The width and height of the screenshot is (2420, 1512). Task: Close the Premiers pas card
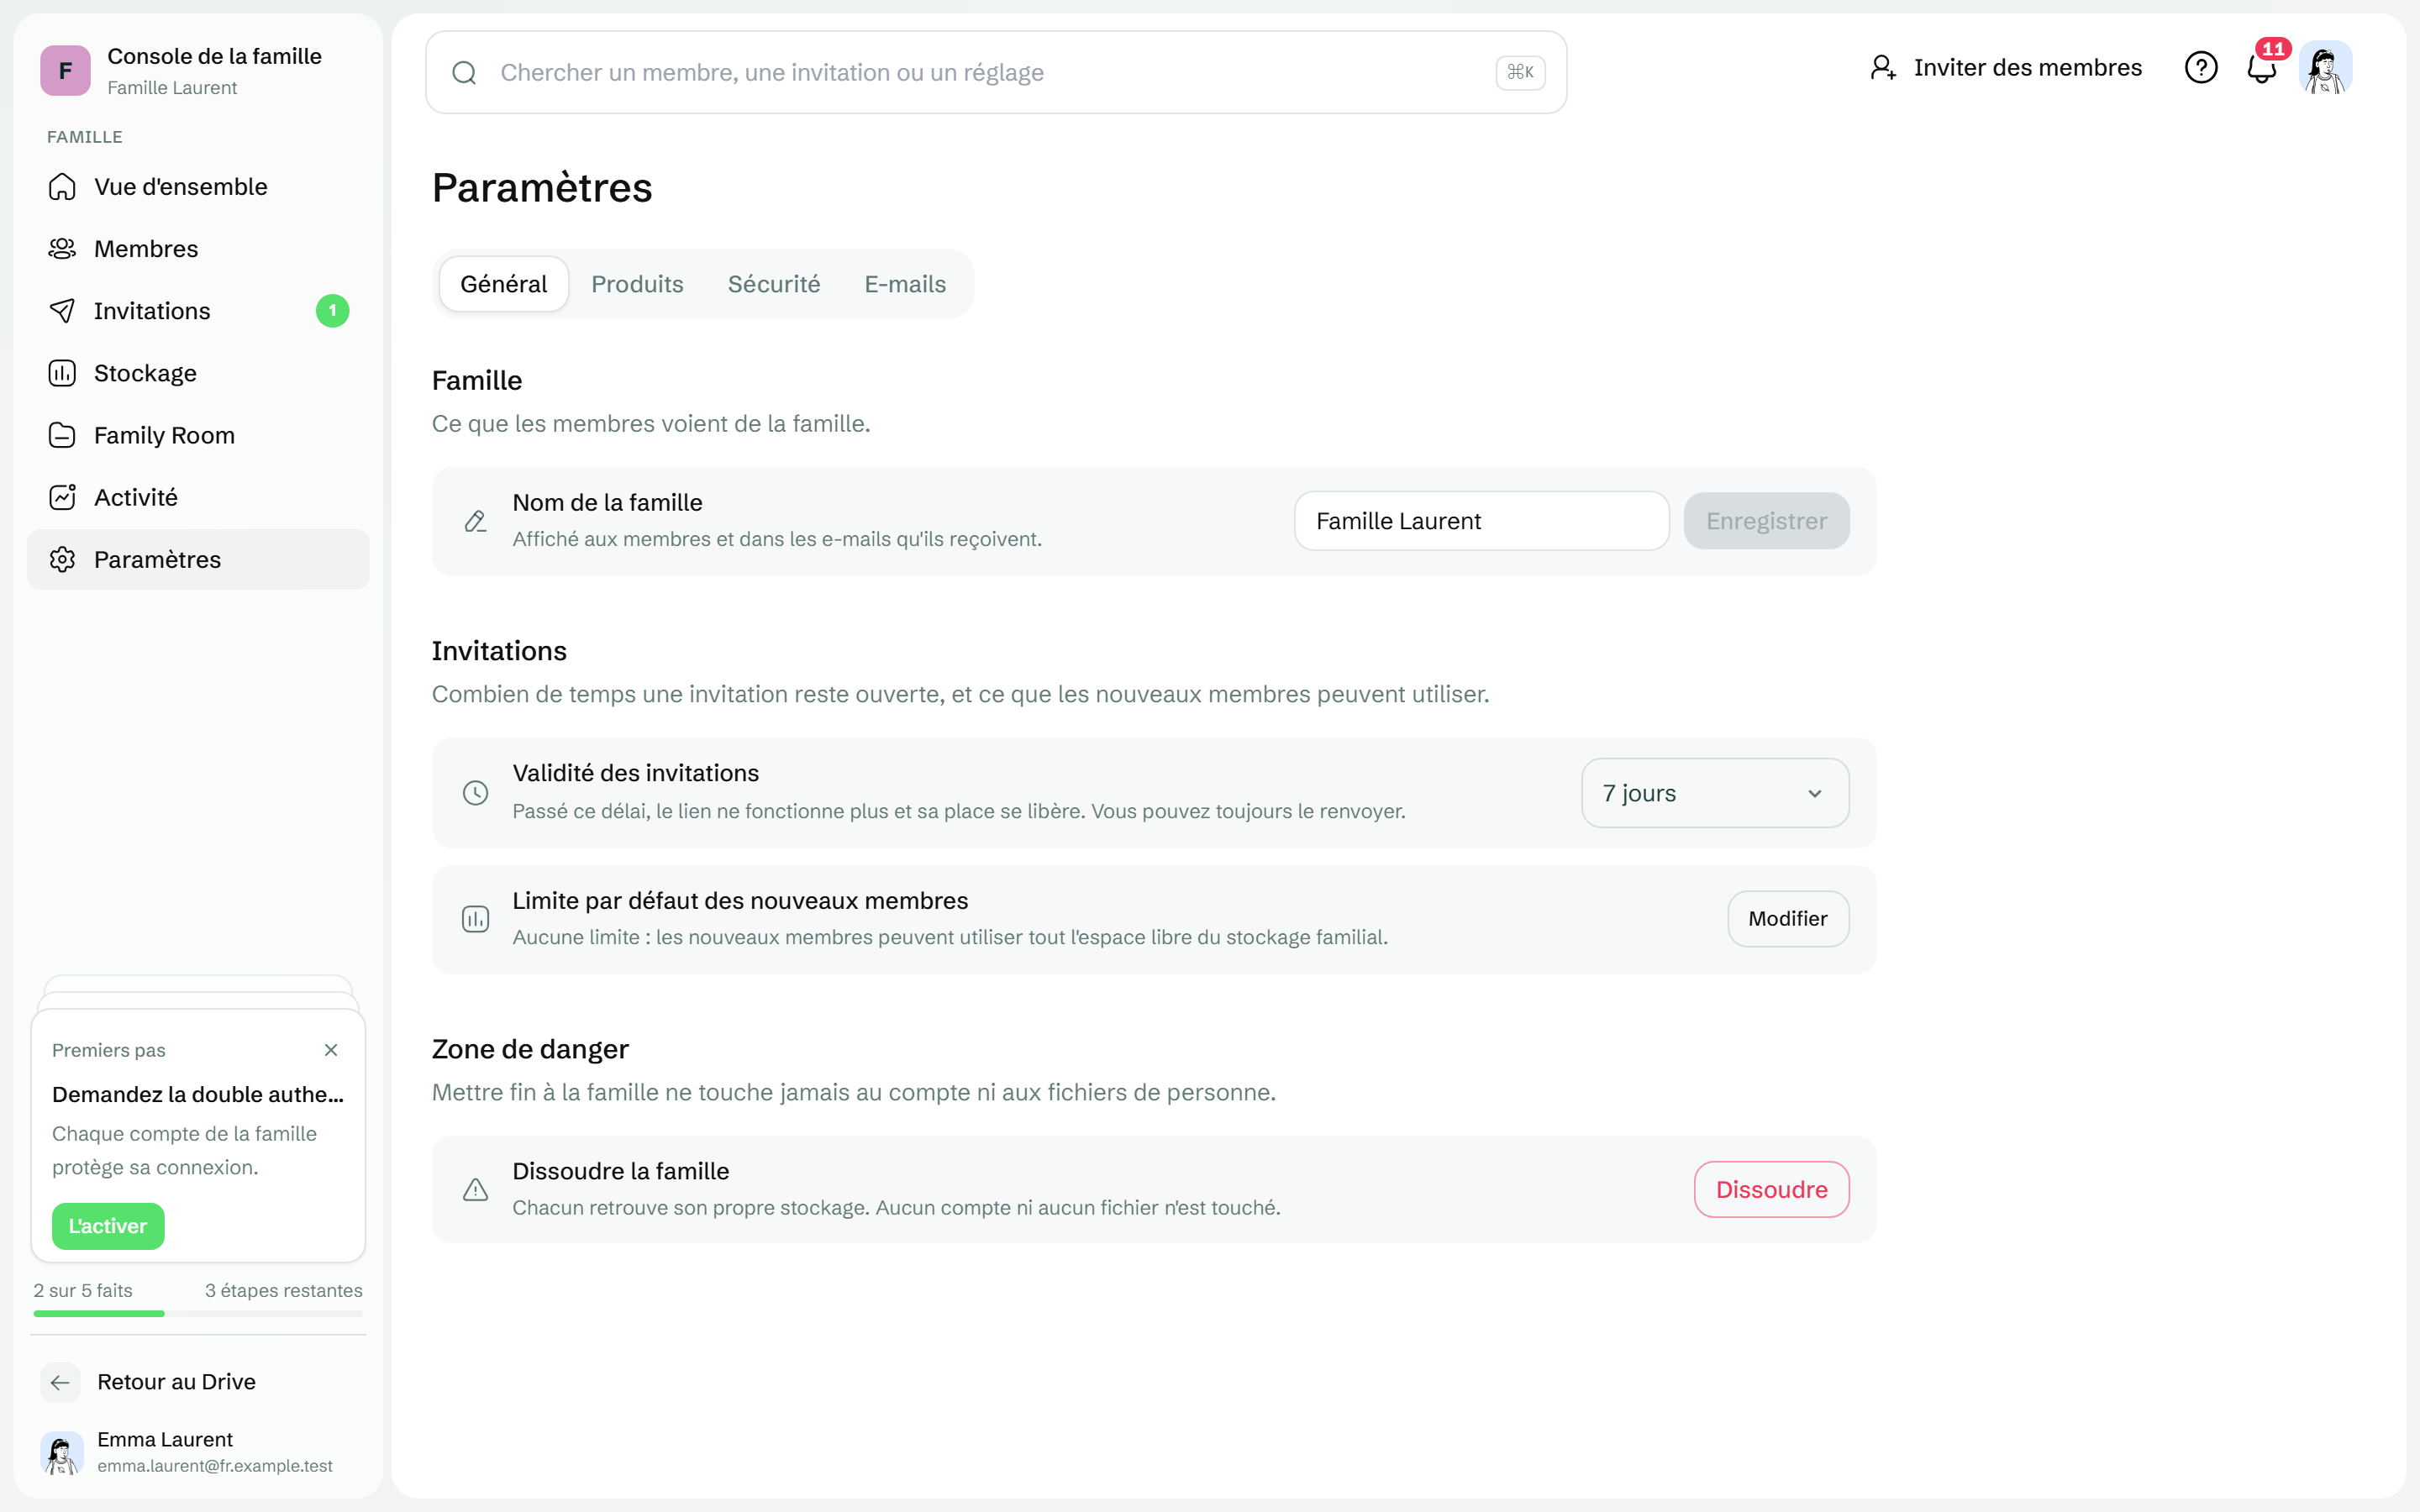pyautogui.click(x=331, y=1050)
